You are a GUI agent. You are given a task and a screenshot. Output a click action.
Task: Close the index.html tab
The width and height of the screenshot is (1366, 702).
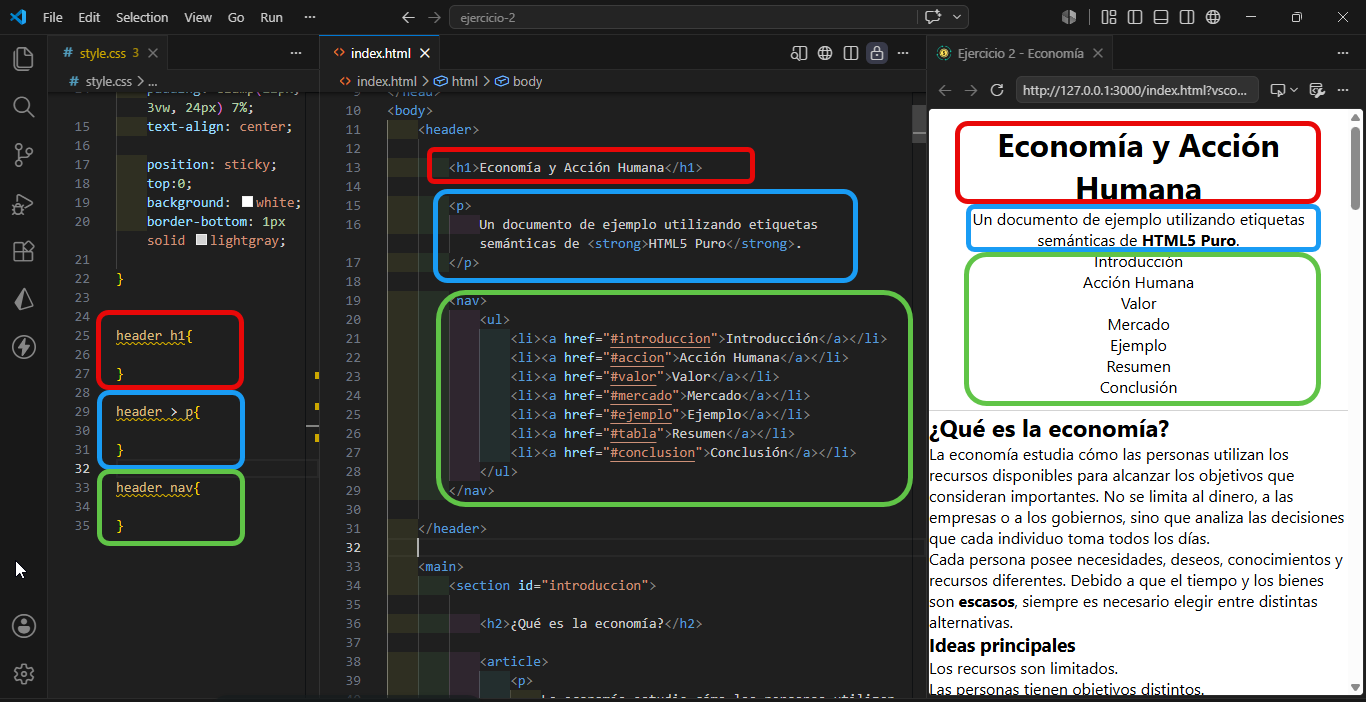pos(425,53)
